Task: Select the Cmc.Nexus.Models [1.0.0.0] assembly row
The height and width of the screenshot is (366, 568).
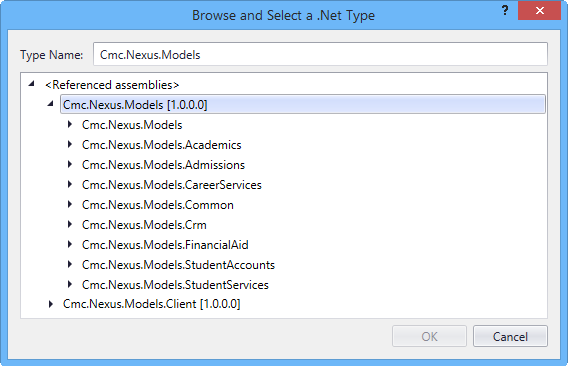Action: (x=303, y=104)
